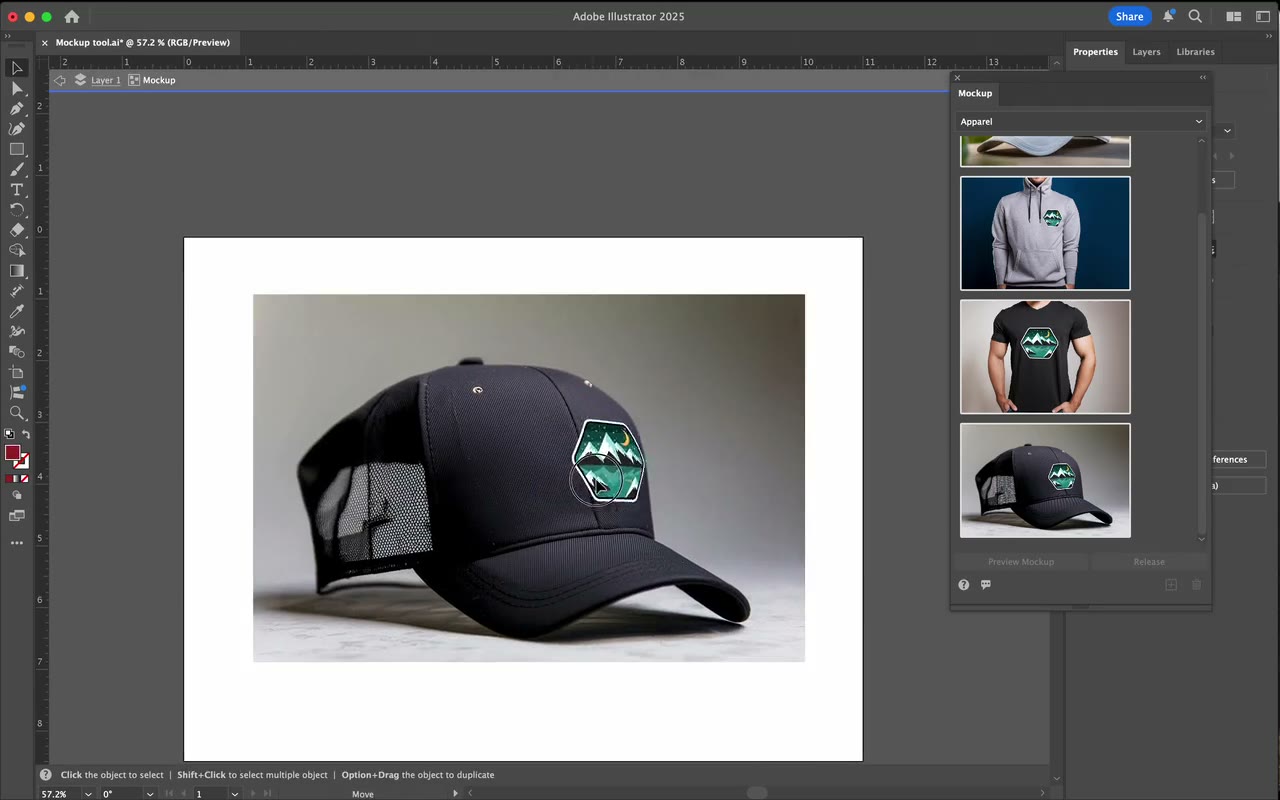Image resolution: width=1280 pixels, height=800 pixels.
Task: Select the Paintbrush tool
Action: pos(17,170)
